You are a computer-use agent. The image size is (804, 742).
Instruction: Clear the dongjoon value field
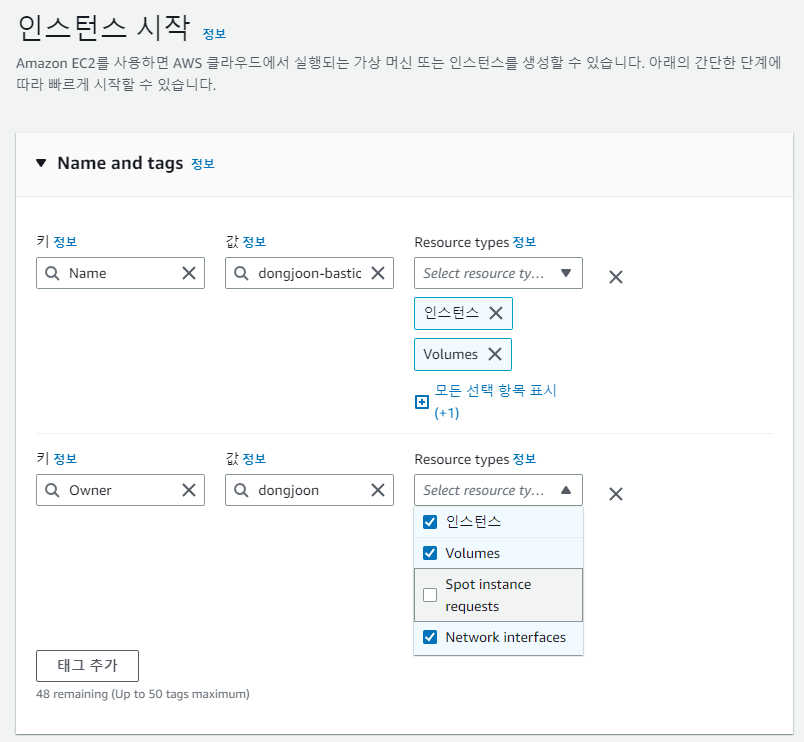378,490
